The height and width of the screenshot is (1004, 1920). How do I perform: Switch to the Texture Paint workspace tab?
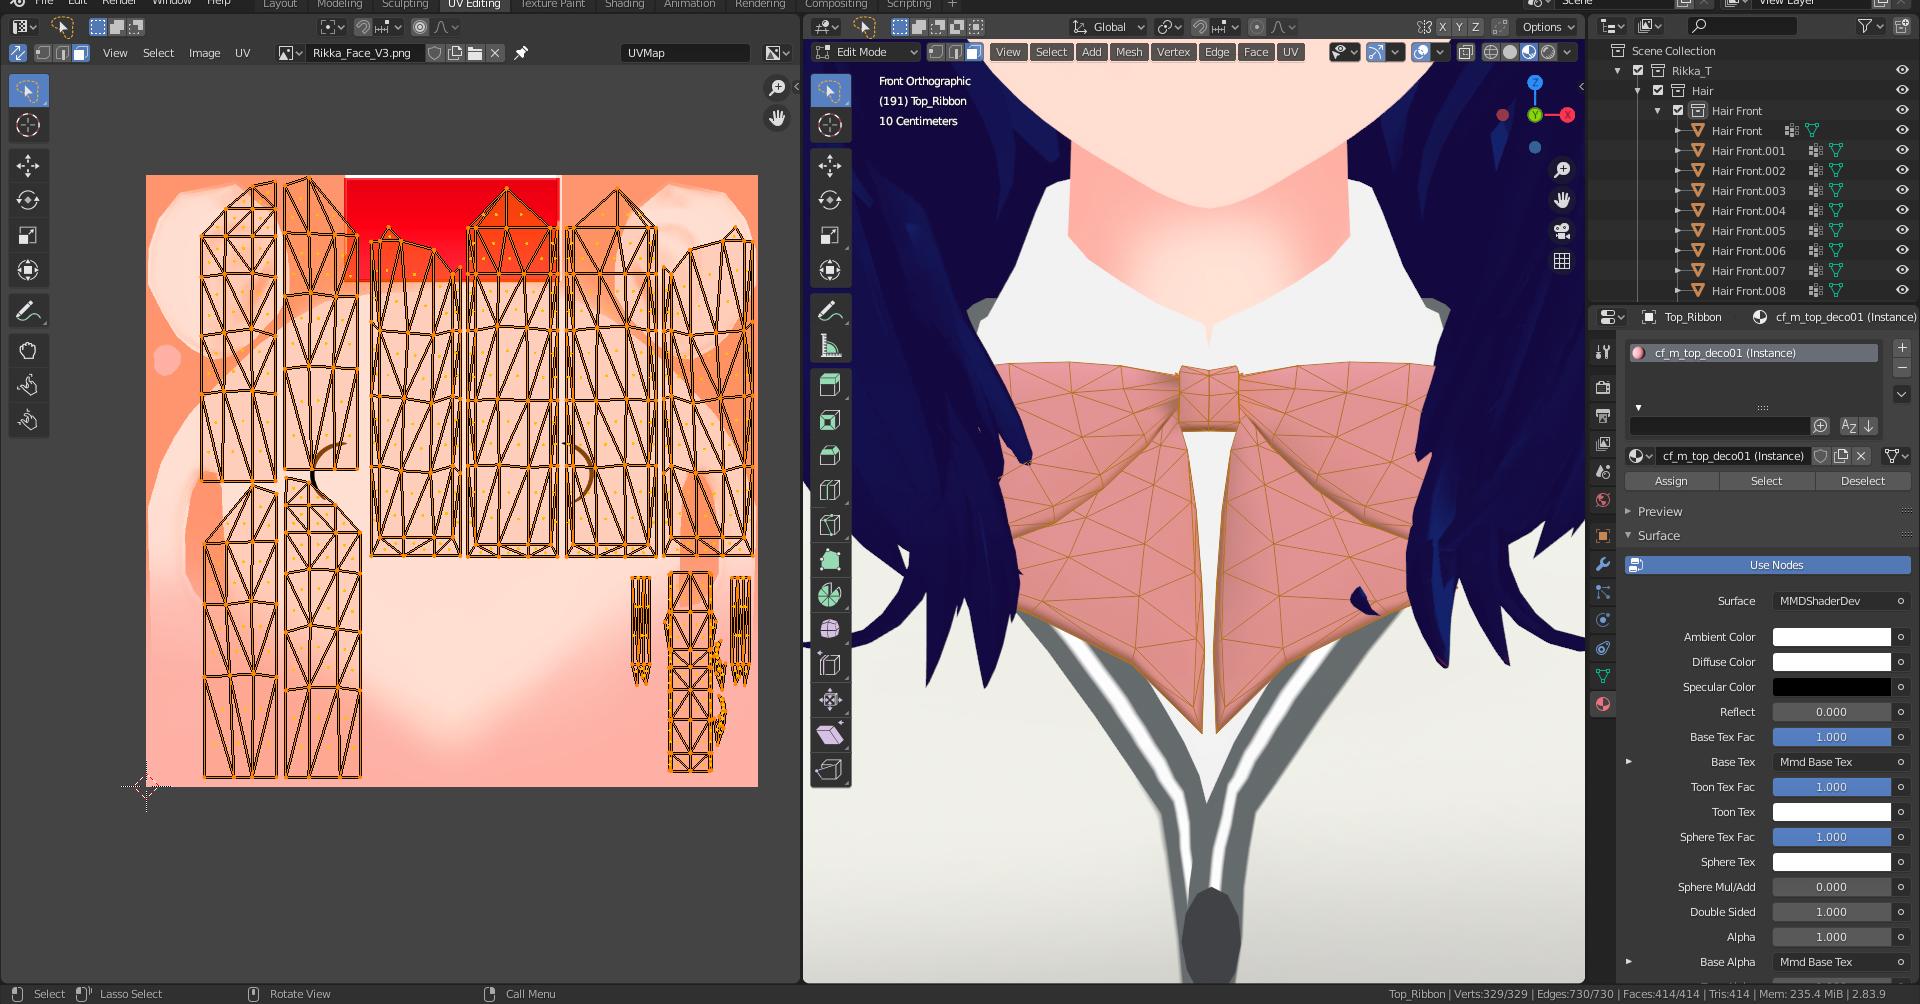[552, 4]
